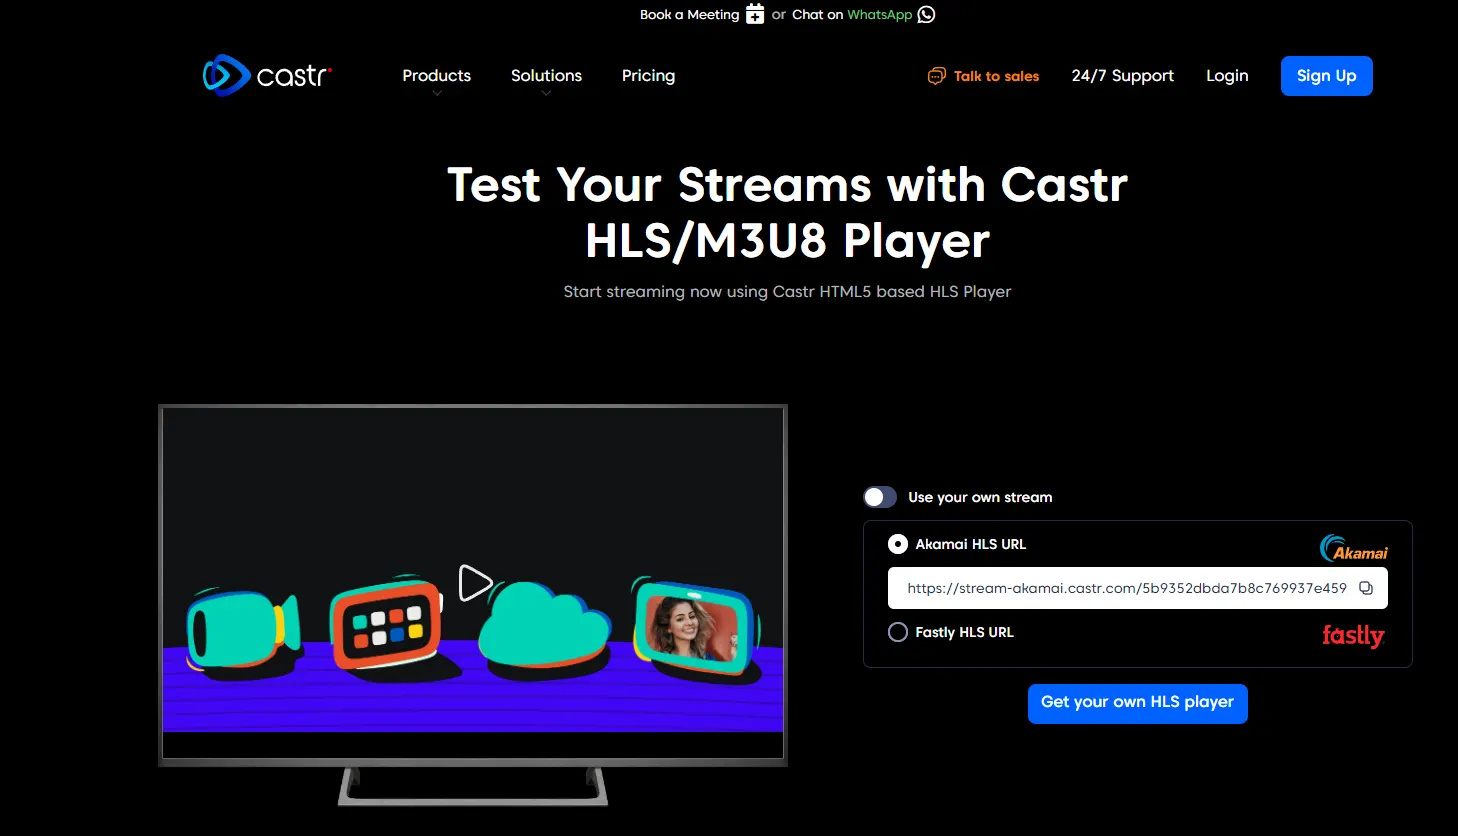Copy the Akamai HLS URL with copy icon

pyautogui.click(x=1366, y=588)
